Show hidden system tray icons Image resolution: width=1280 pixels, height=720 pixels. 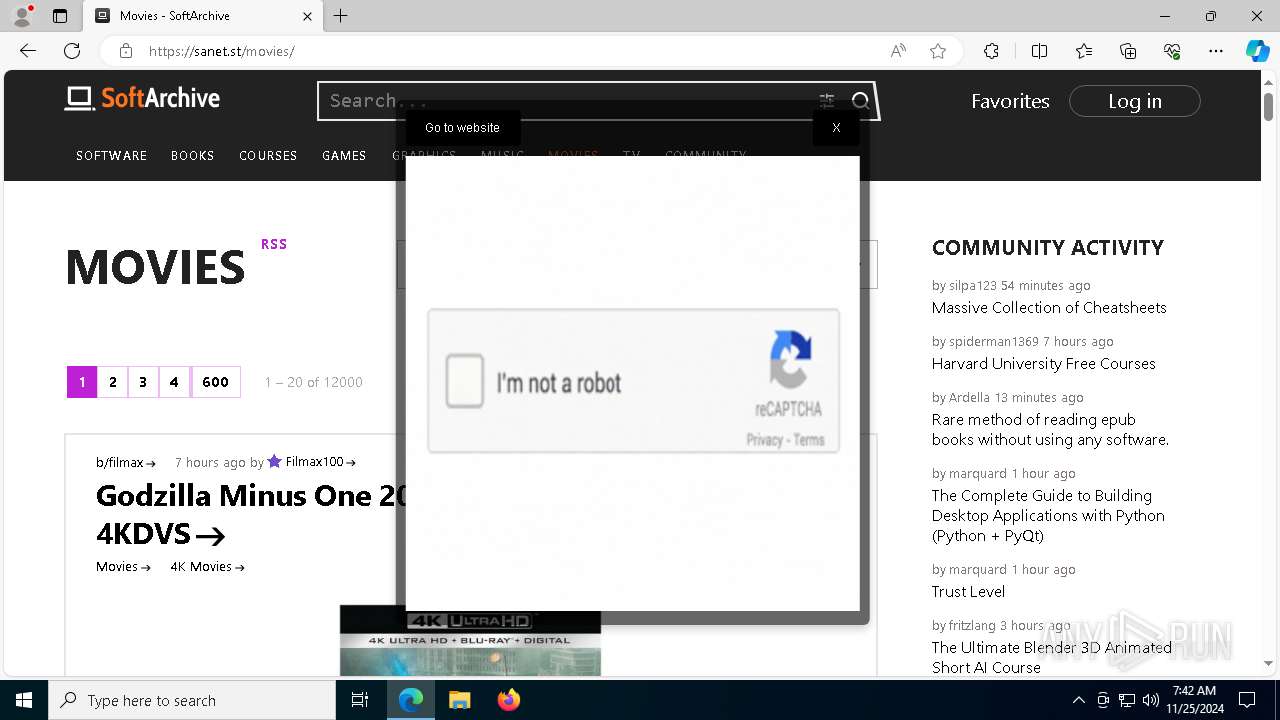click(x=1078, y=700)
